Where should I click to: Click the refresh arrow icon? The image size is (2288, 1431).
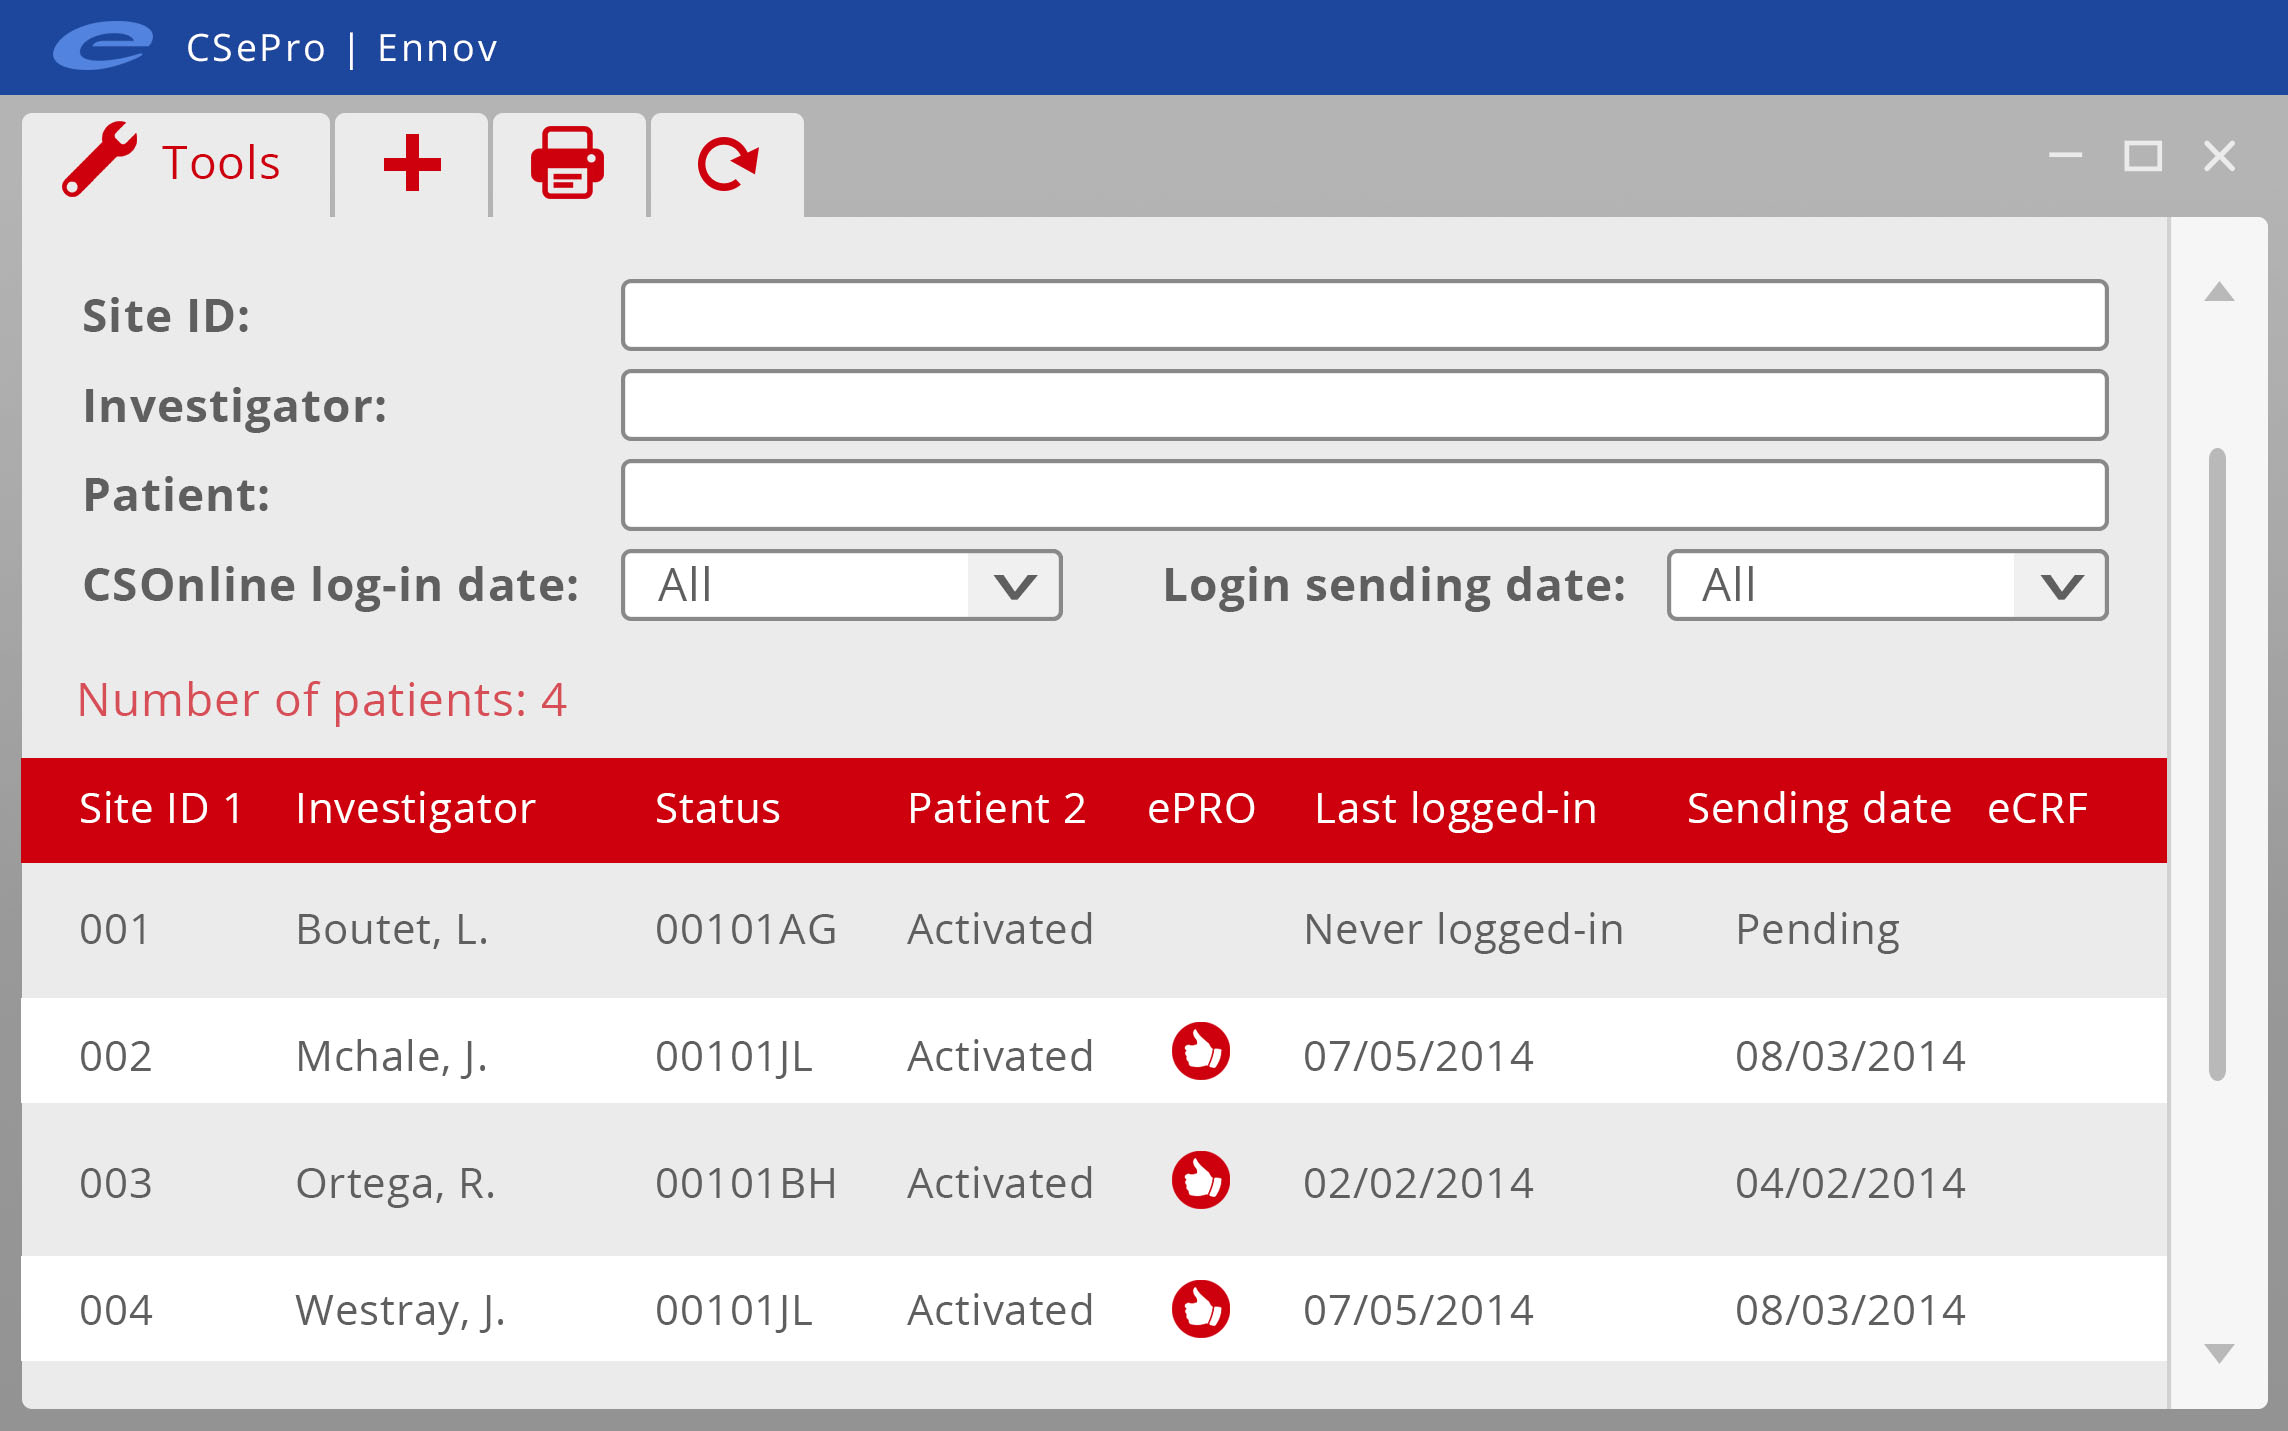point(727,164)
